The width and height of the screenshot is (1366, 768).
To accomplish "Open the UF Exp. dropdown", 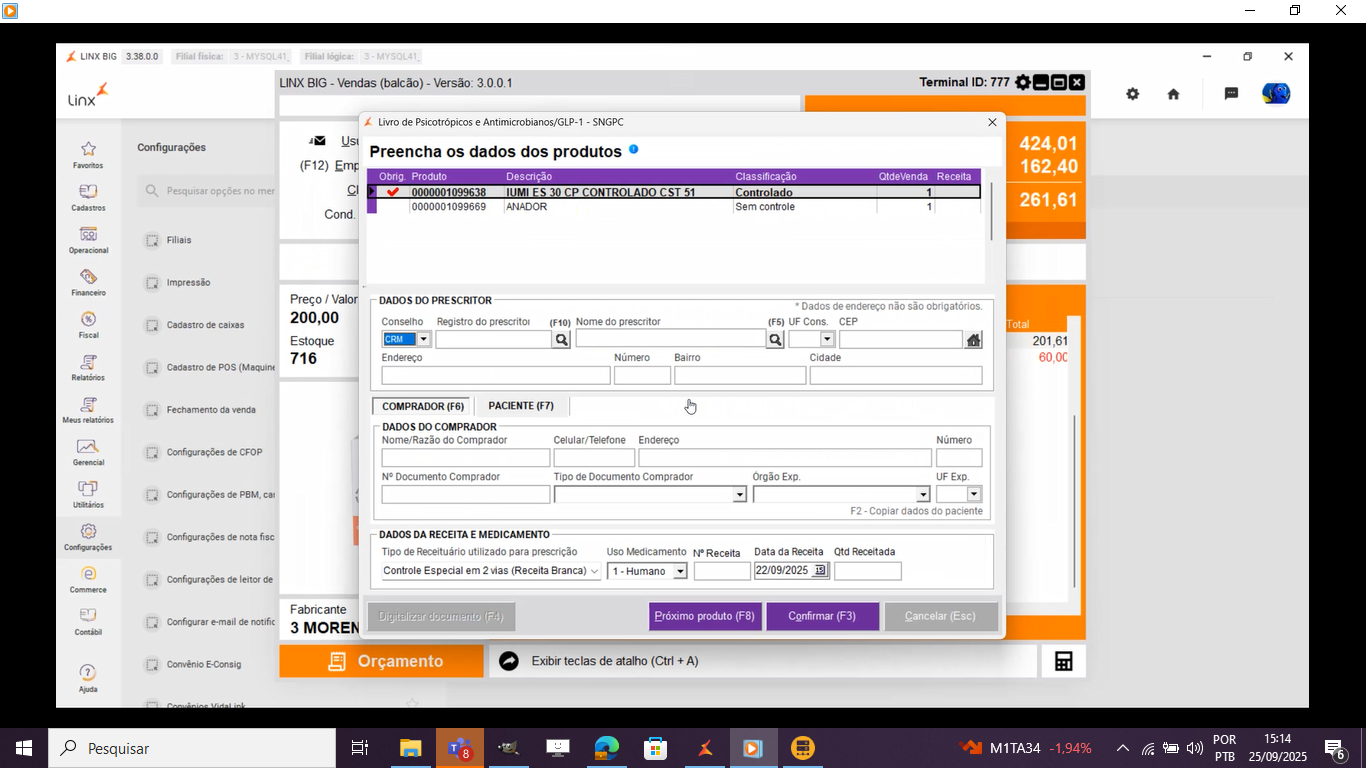I will tap(974, 495).
